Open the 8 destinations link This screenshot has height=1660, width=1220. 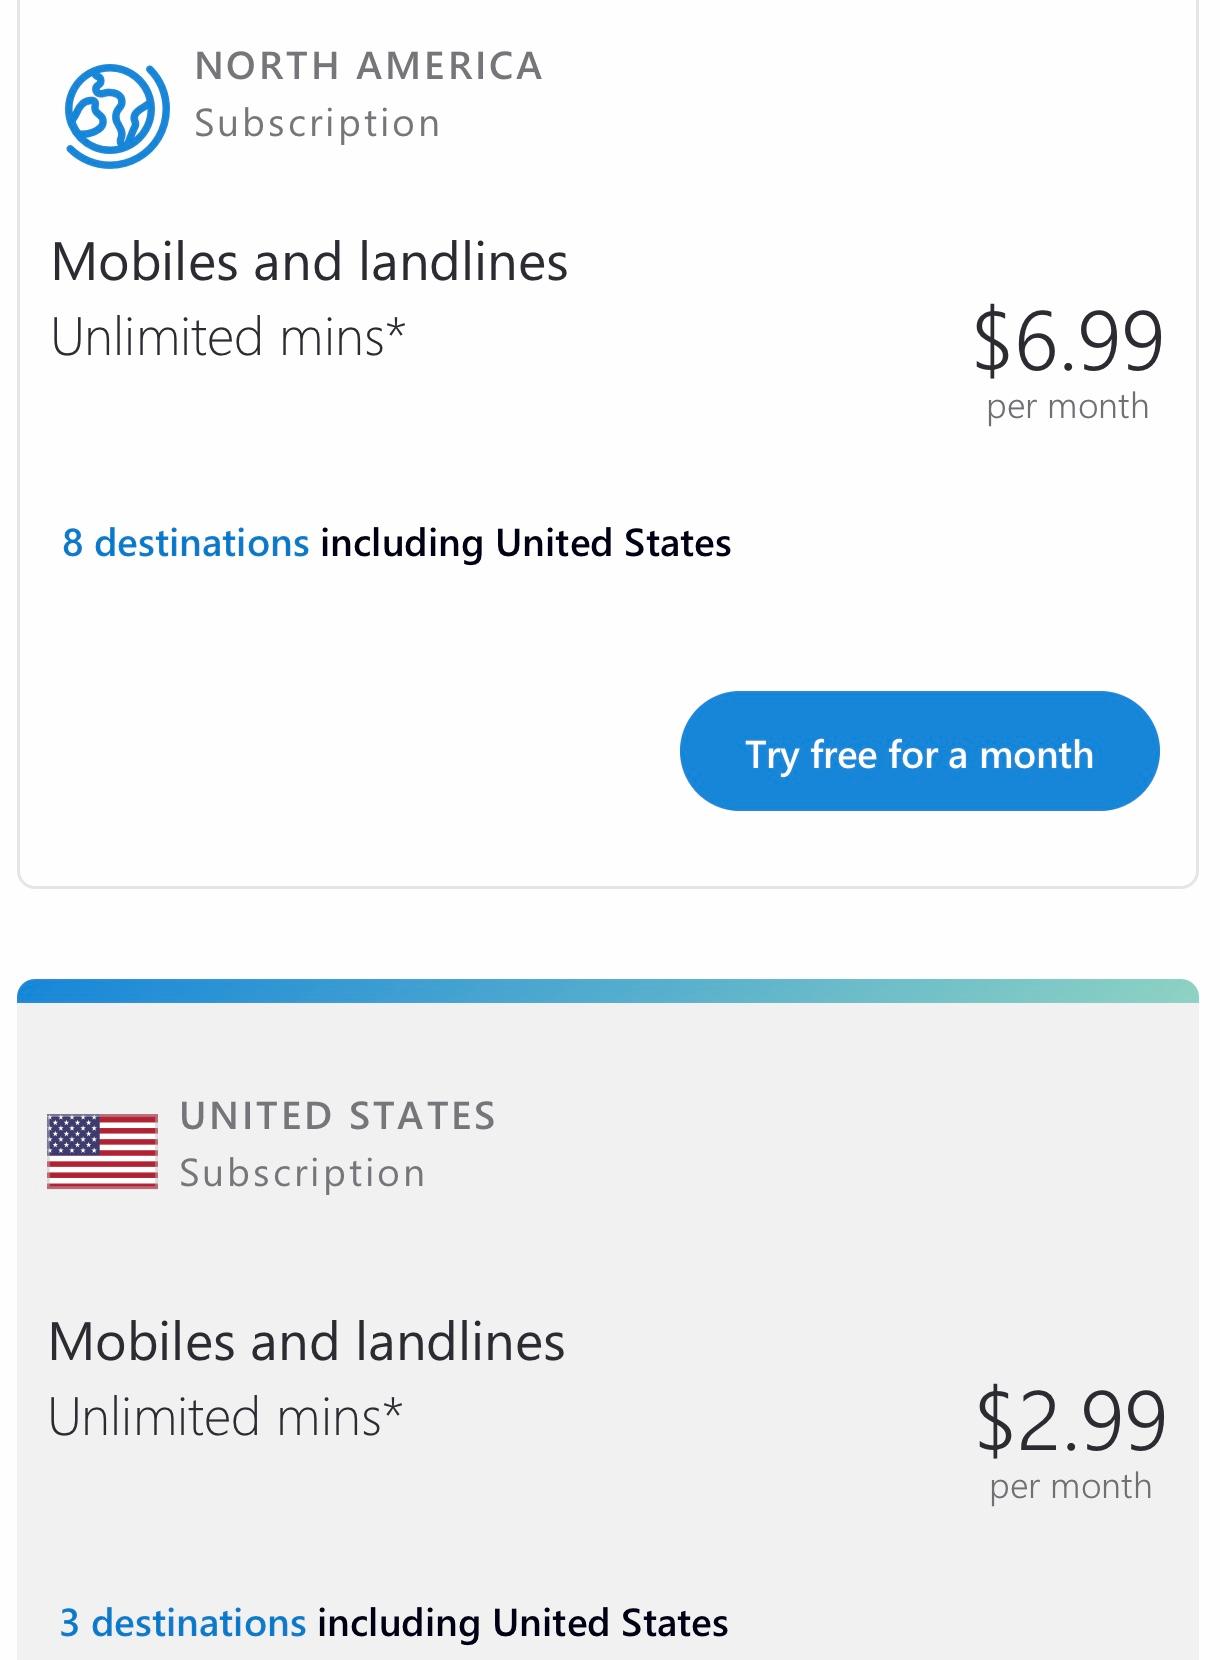tap(186, 543)
